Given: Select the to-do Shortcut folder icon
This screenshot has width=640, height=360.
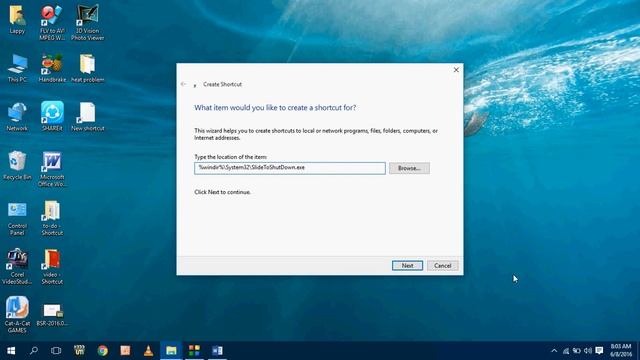Looking at the screenshot, I should [x=52, y=218].
